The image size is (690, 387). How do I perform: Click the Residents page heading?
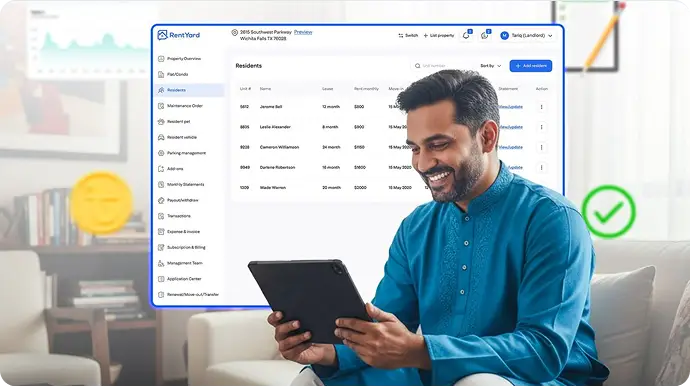point(249,66)
